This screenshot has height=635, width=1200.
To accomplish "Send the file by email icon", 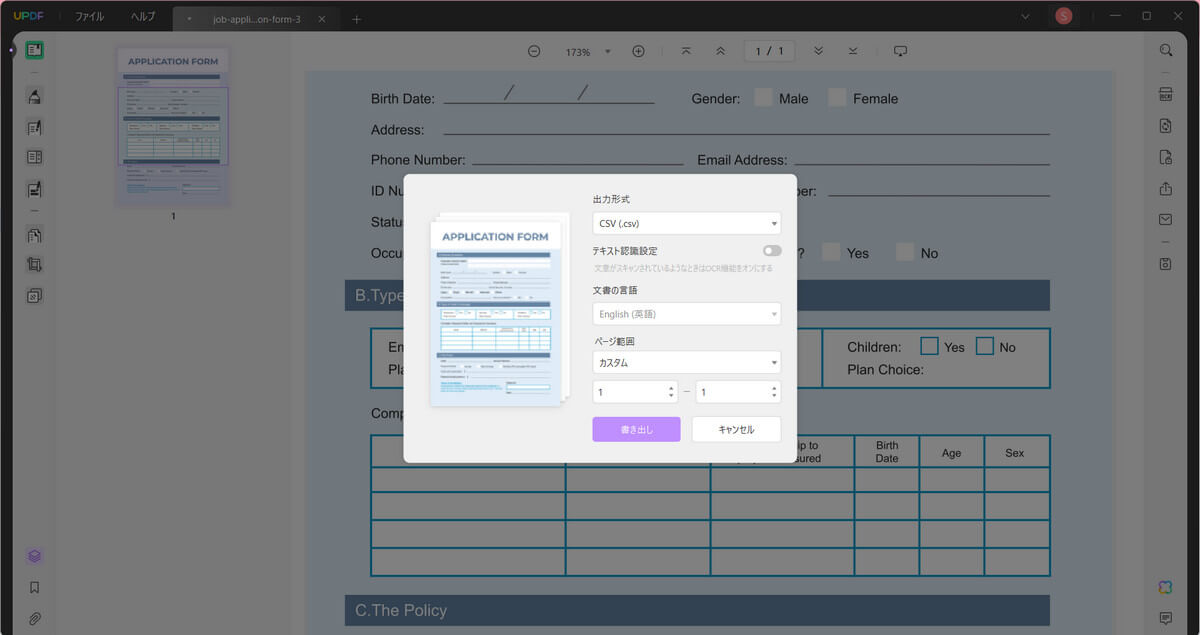I will 1165,219.
